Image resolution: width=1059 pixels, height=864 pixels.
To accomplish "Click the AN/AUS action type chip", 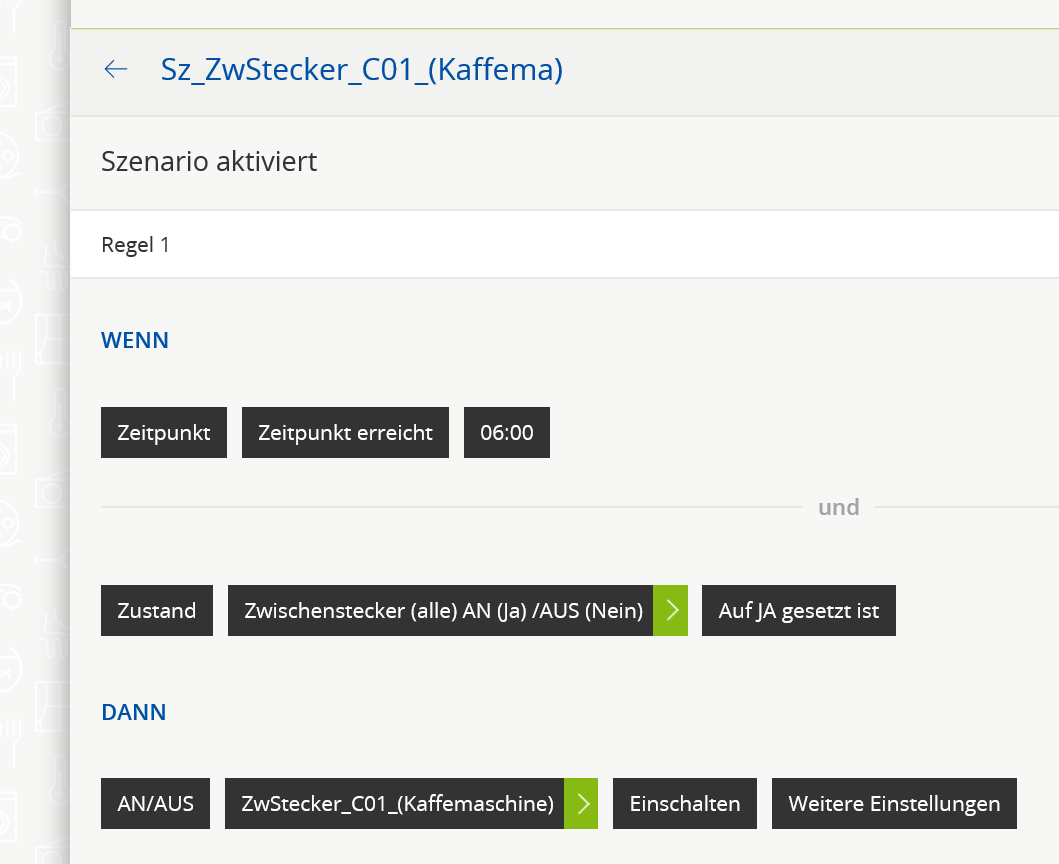I will (x=155, y=803).
